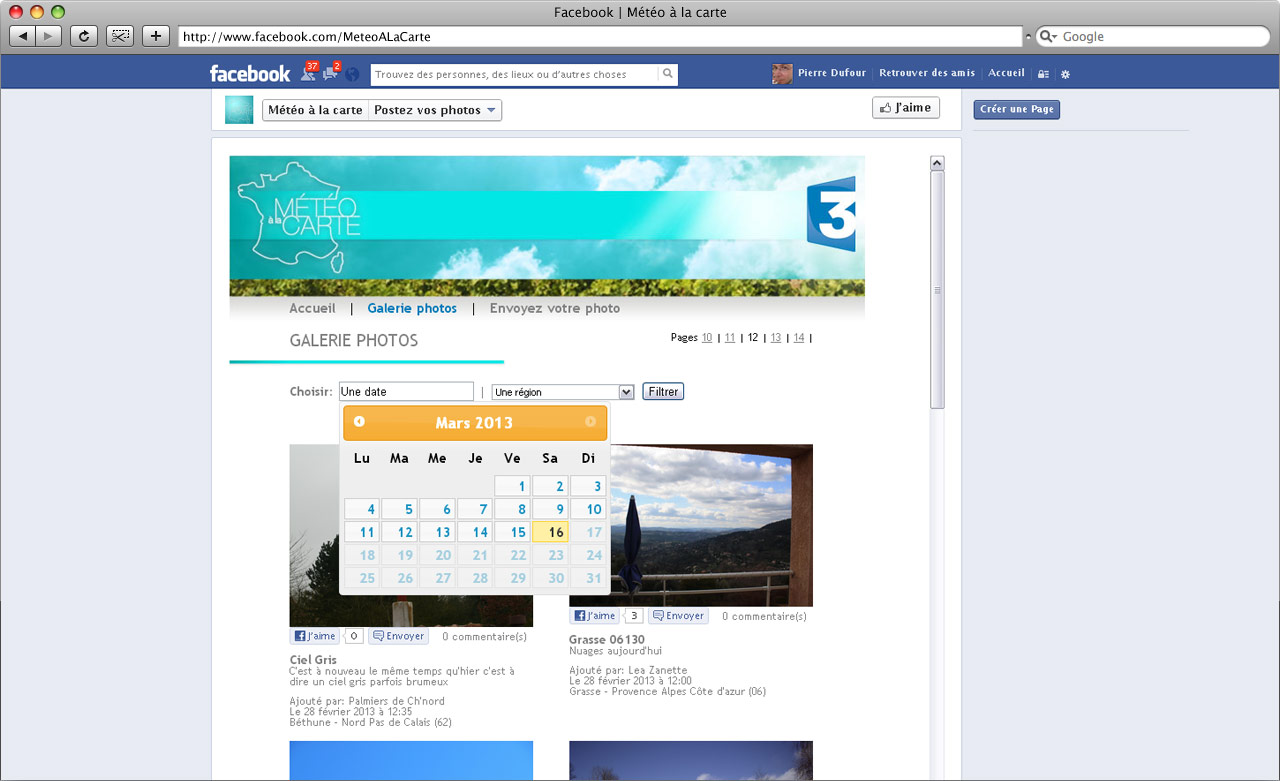Click the Météo à la Carte banner logo
The width and height of the screenshot is (1280, 781).
click(x=298, y=216)
